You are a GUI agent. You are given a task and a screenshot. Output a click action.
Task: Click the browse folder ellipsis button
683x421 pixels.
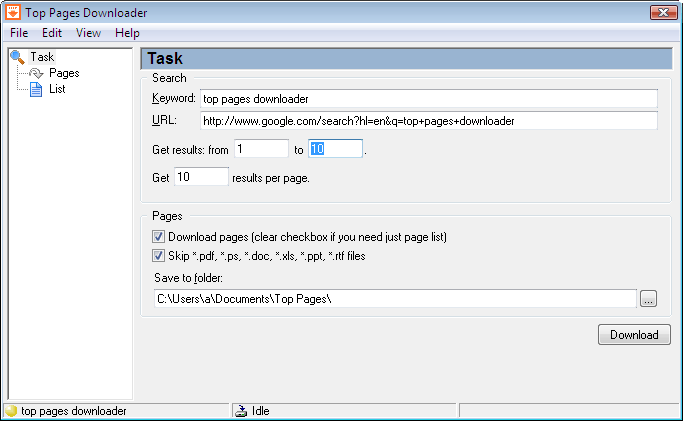coord(648,299)
